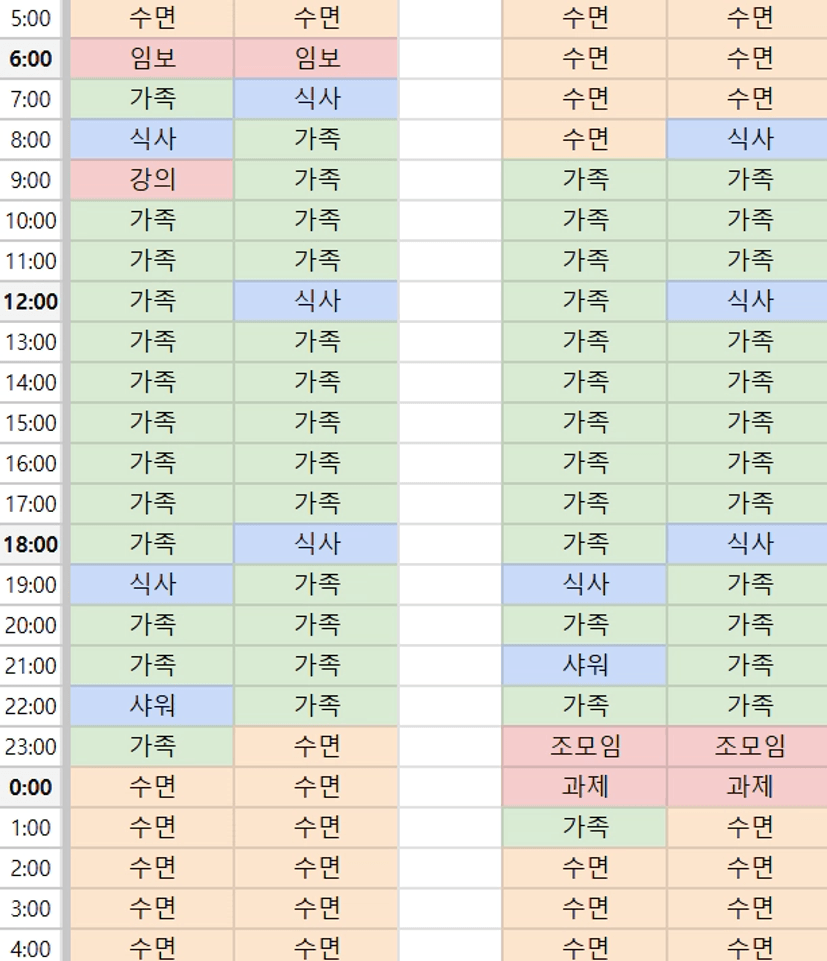
Task: Click the 임보 cell in the second activity column
Action: pyautogui.click(x=316, y=59)
